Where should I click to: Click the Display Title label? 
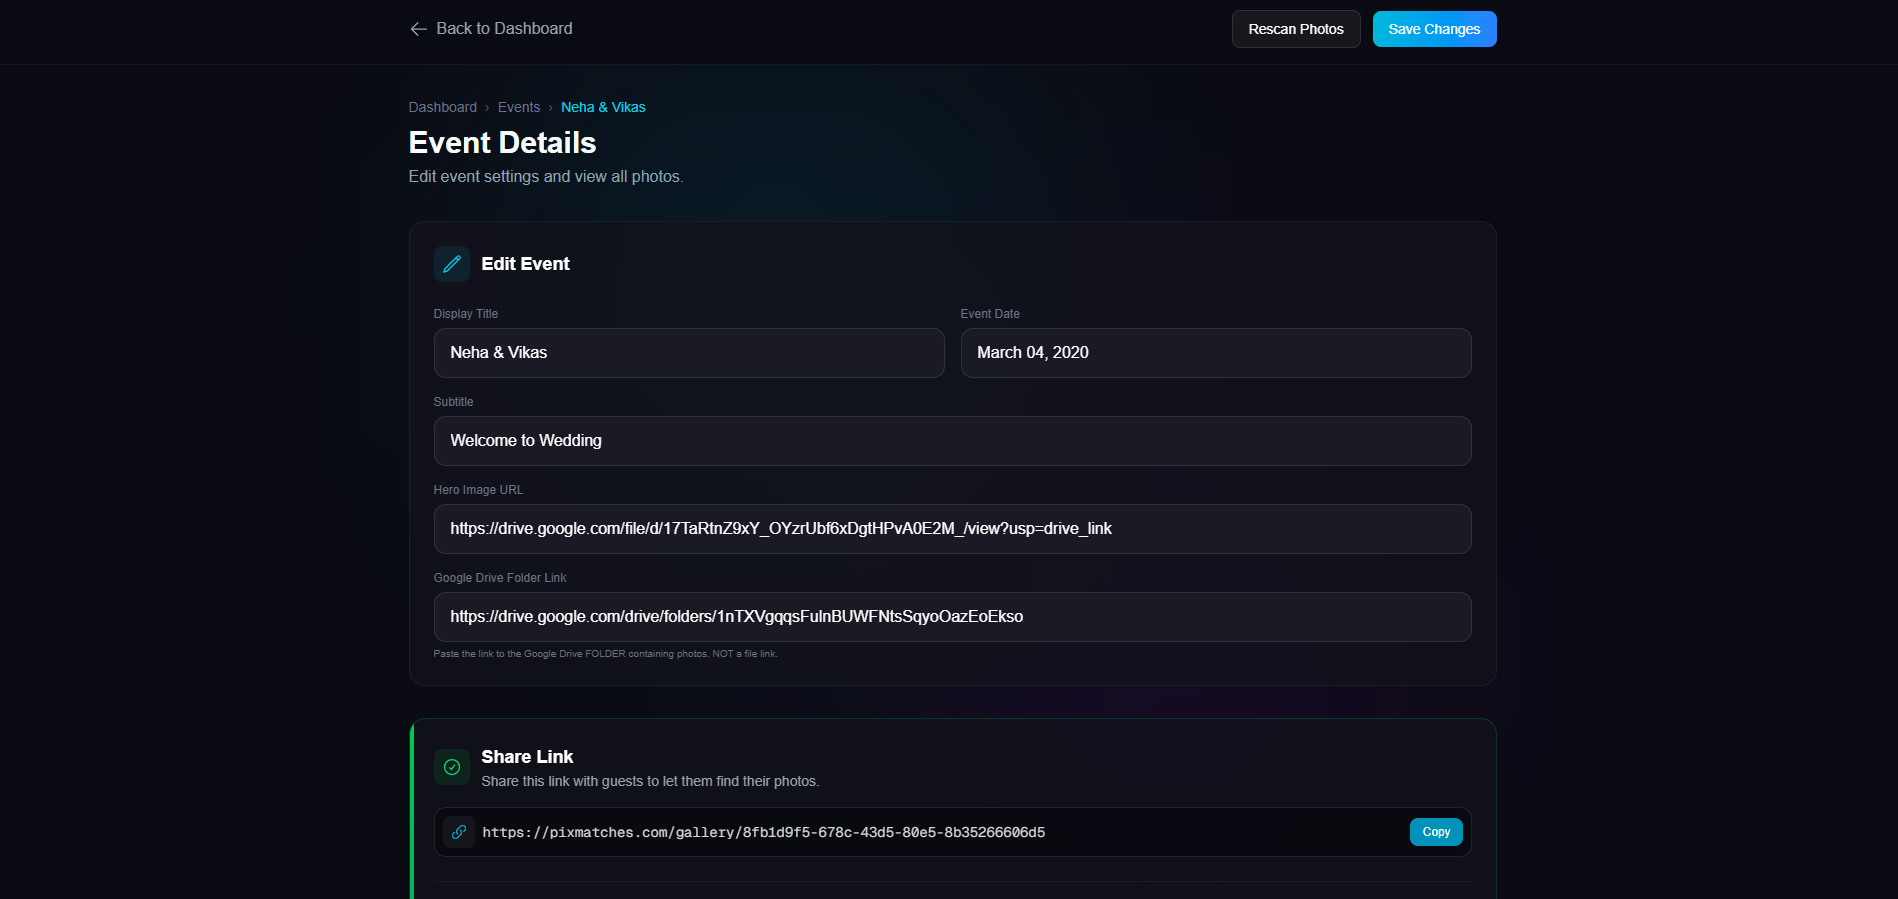pyautogui.click(x=466, y=314)
